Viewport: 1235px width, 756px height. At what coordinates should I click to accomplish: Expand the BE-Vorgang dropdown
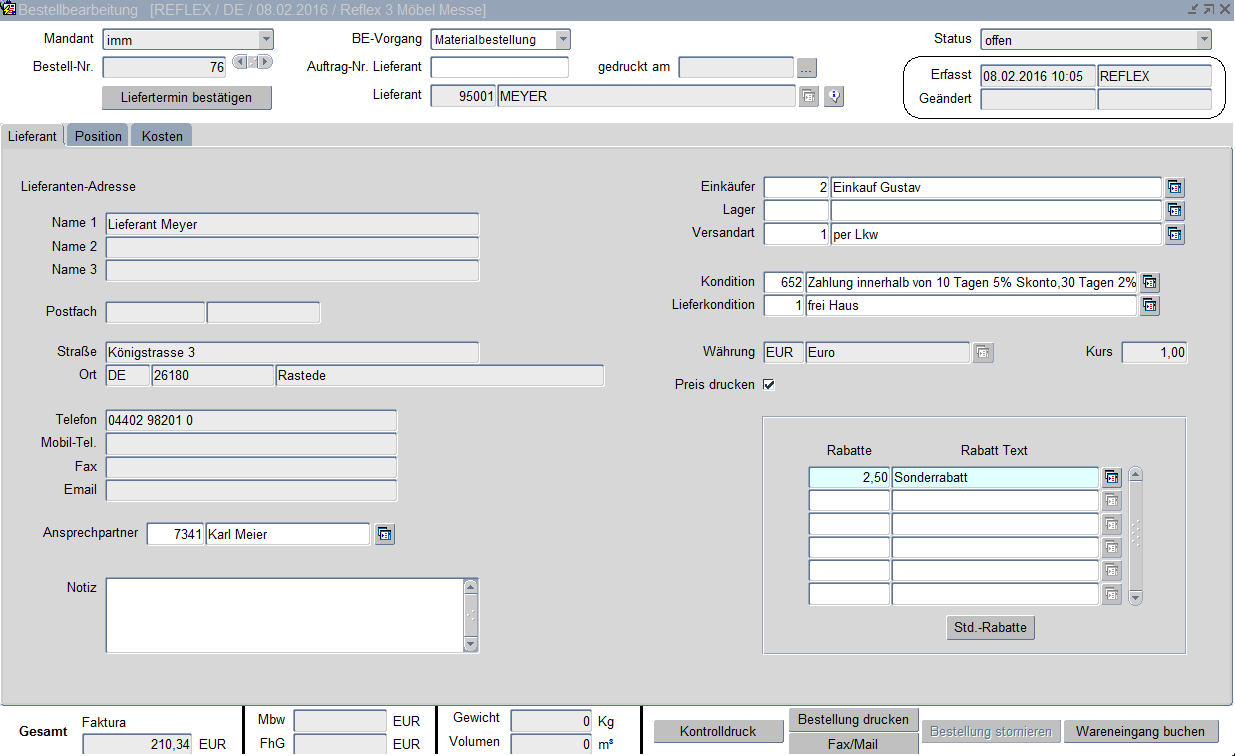[x=563, y=40]
